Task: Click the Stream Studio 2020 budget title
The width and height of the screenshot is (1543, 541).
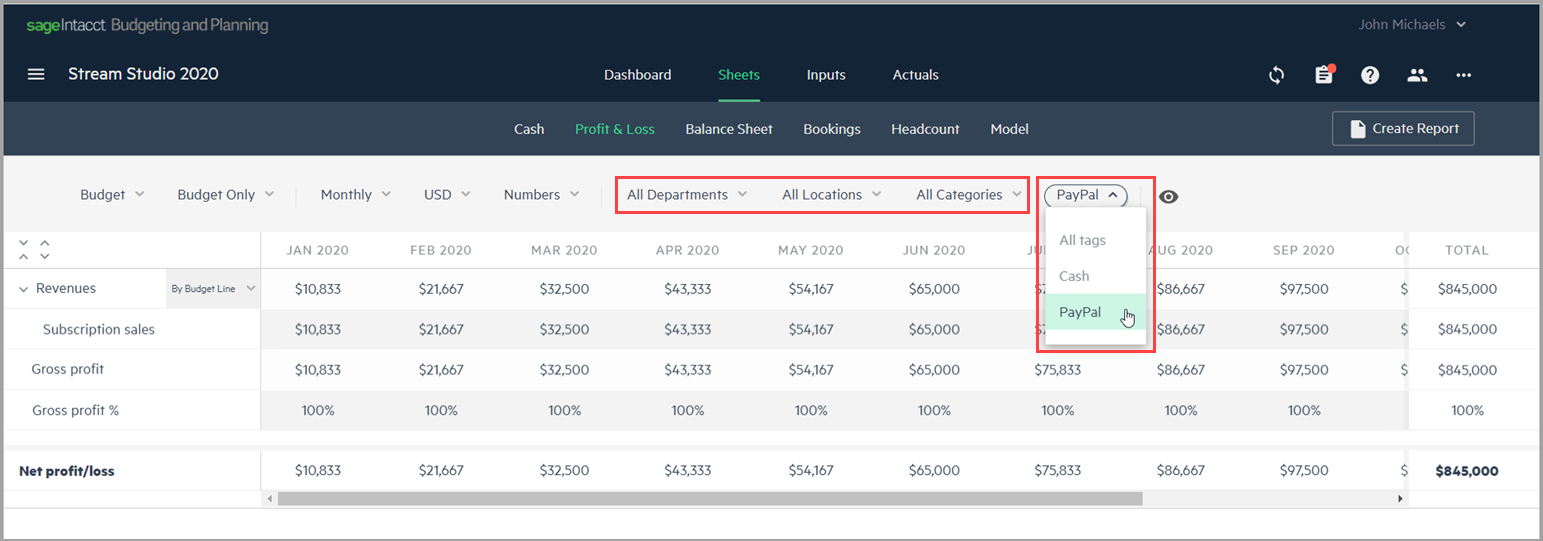Action: [x=143, y=74]
